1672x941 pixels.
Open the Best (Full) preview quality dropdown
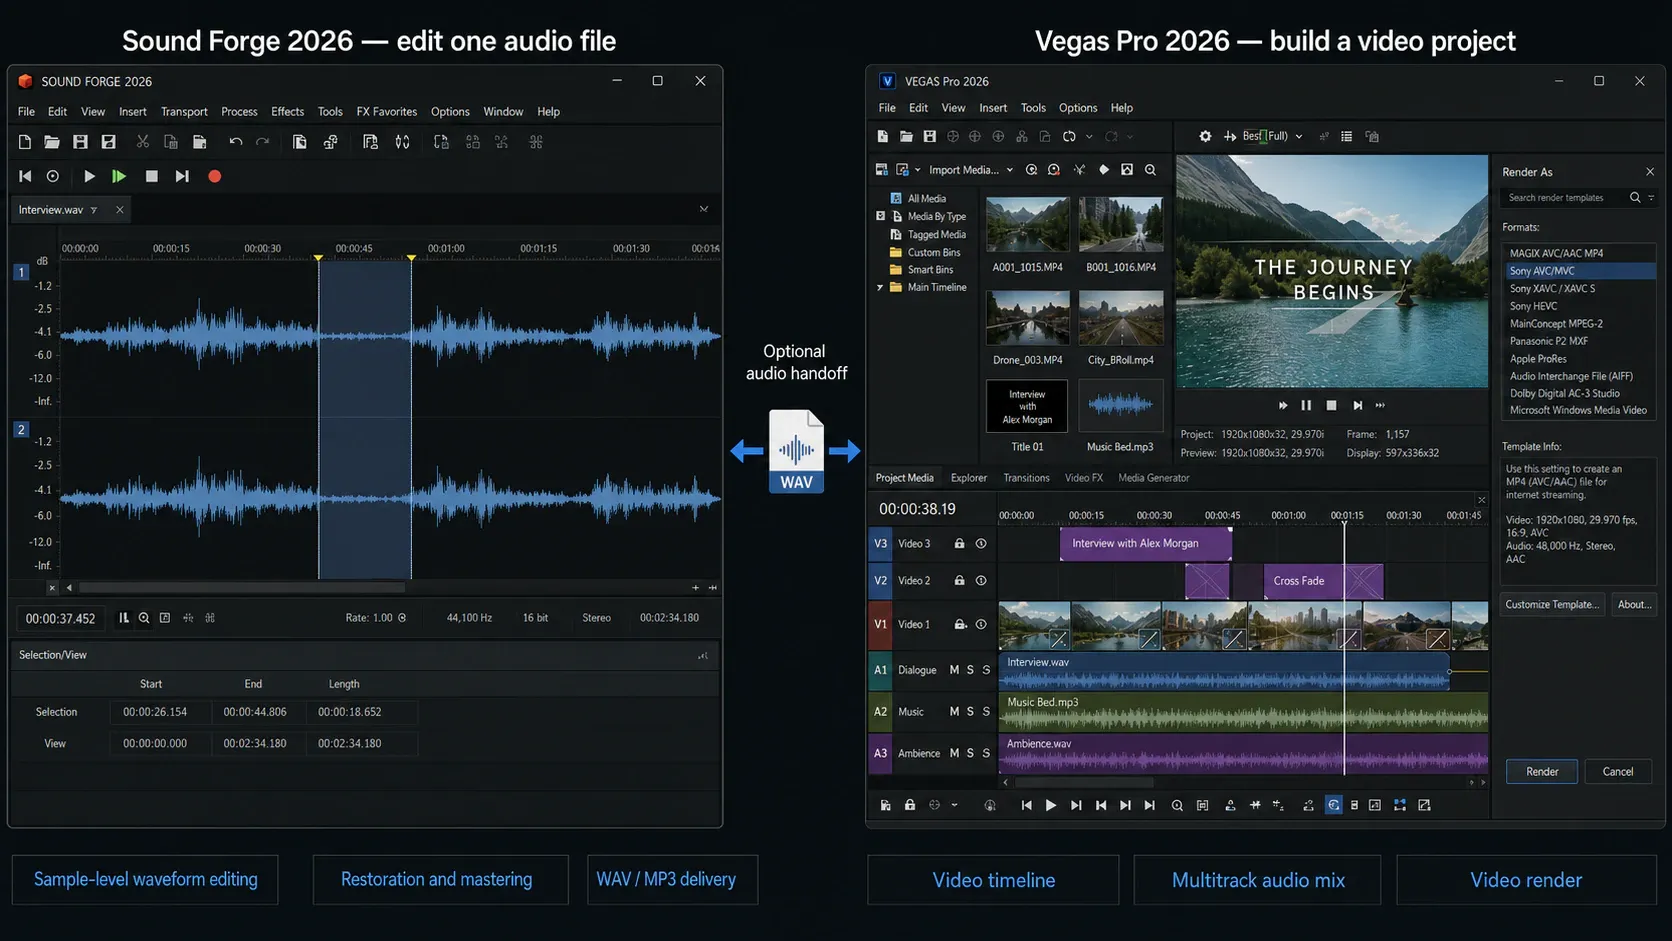point(1299,136)
